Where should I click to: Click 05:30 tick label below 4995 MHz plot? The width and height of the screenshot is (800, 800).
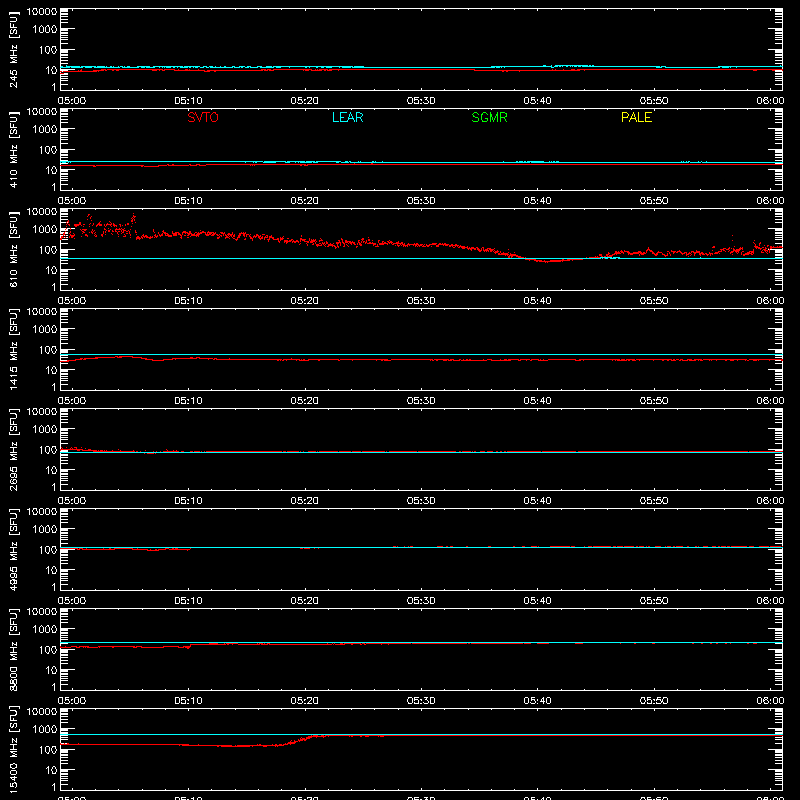coord(421,601)
